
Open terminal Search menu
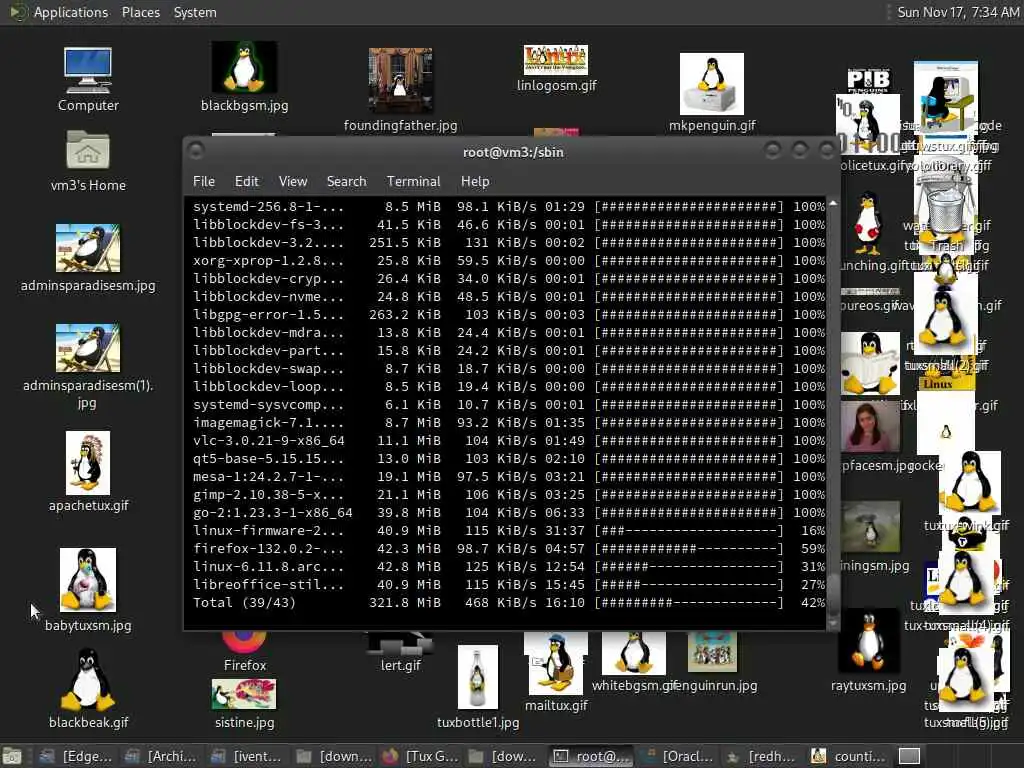click(346, 182)
